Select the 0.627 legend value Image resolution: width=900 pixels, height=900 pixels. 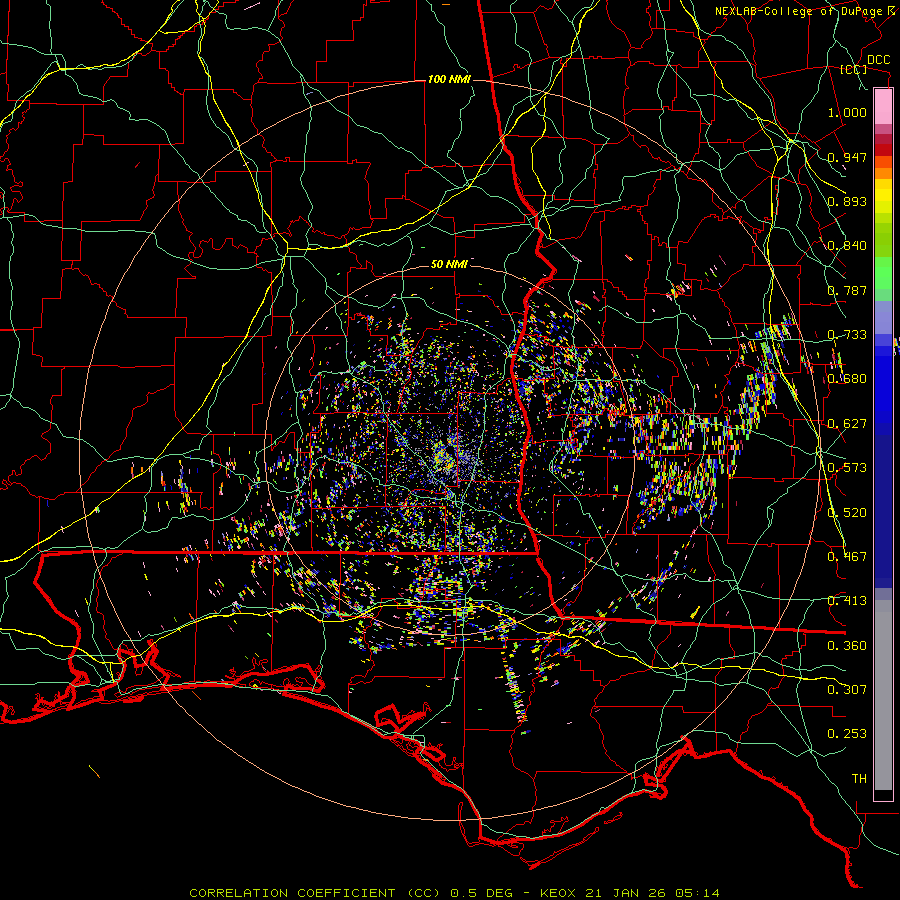point(847,424)
